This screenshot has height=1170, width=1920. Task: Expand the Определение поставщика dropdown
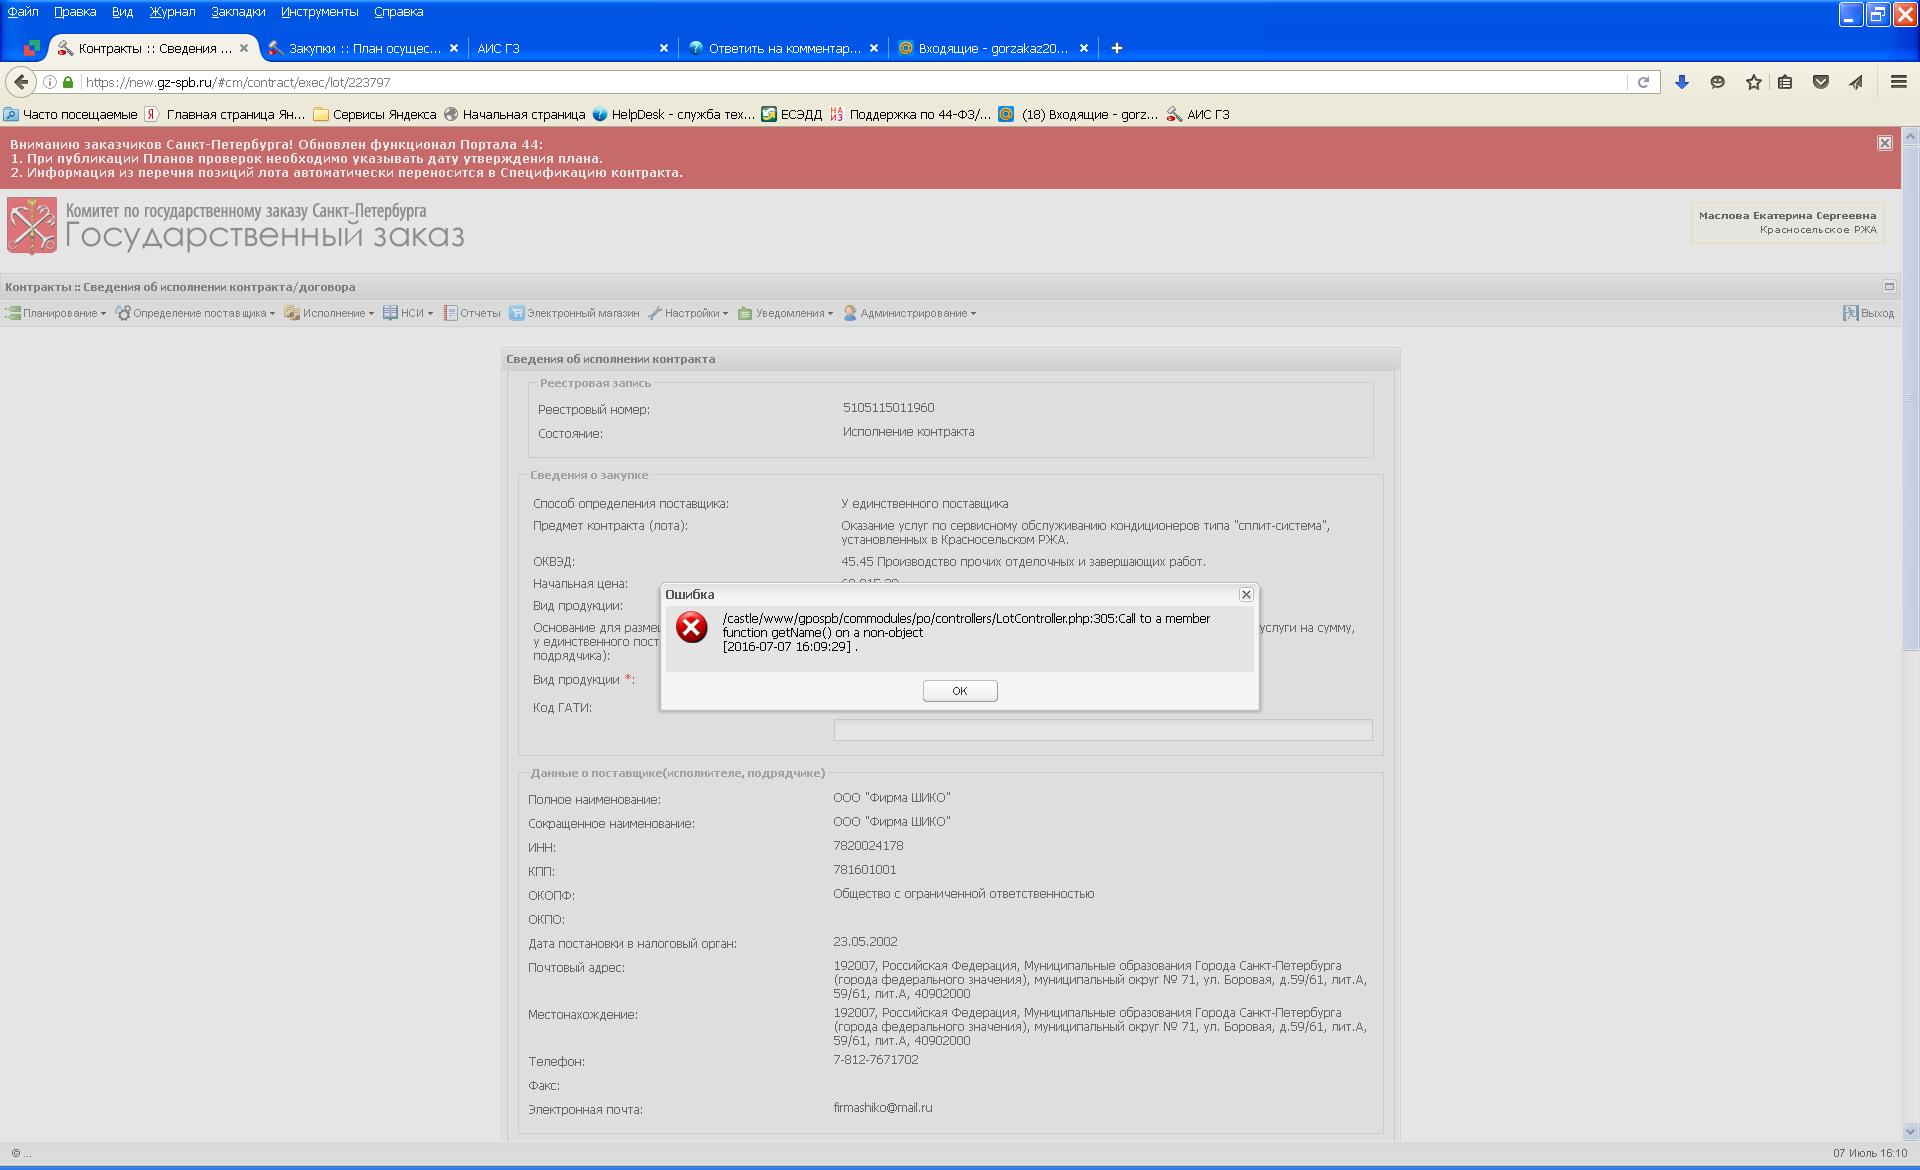[x=198, y=313]
